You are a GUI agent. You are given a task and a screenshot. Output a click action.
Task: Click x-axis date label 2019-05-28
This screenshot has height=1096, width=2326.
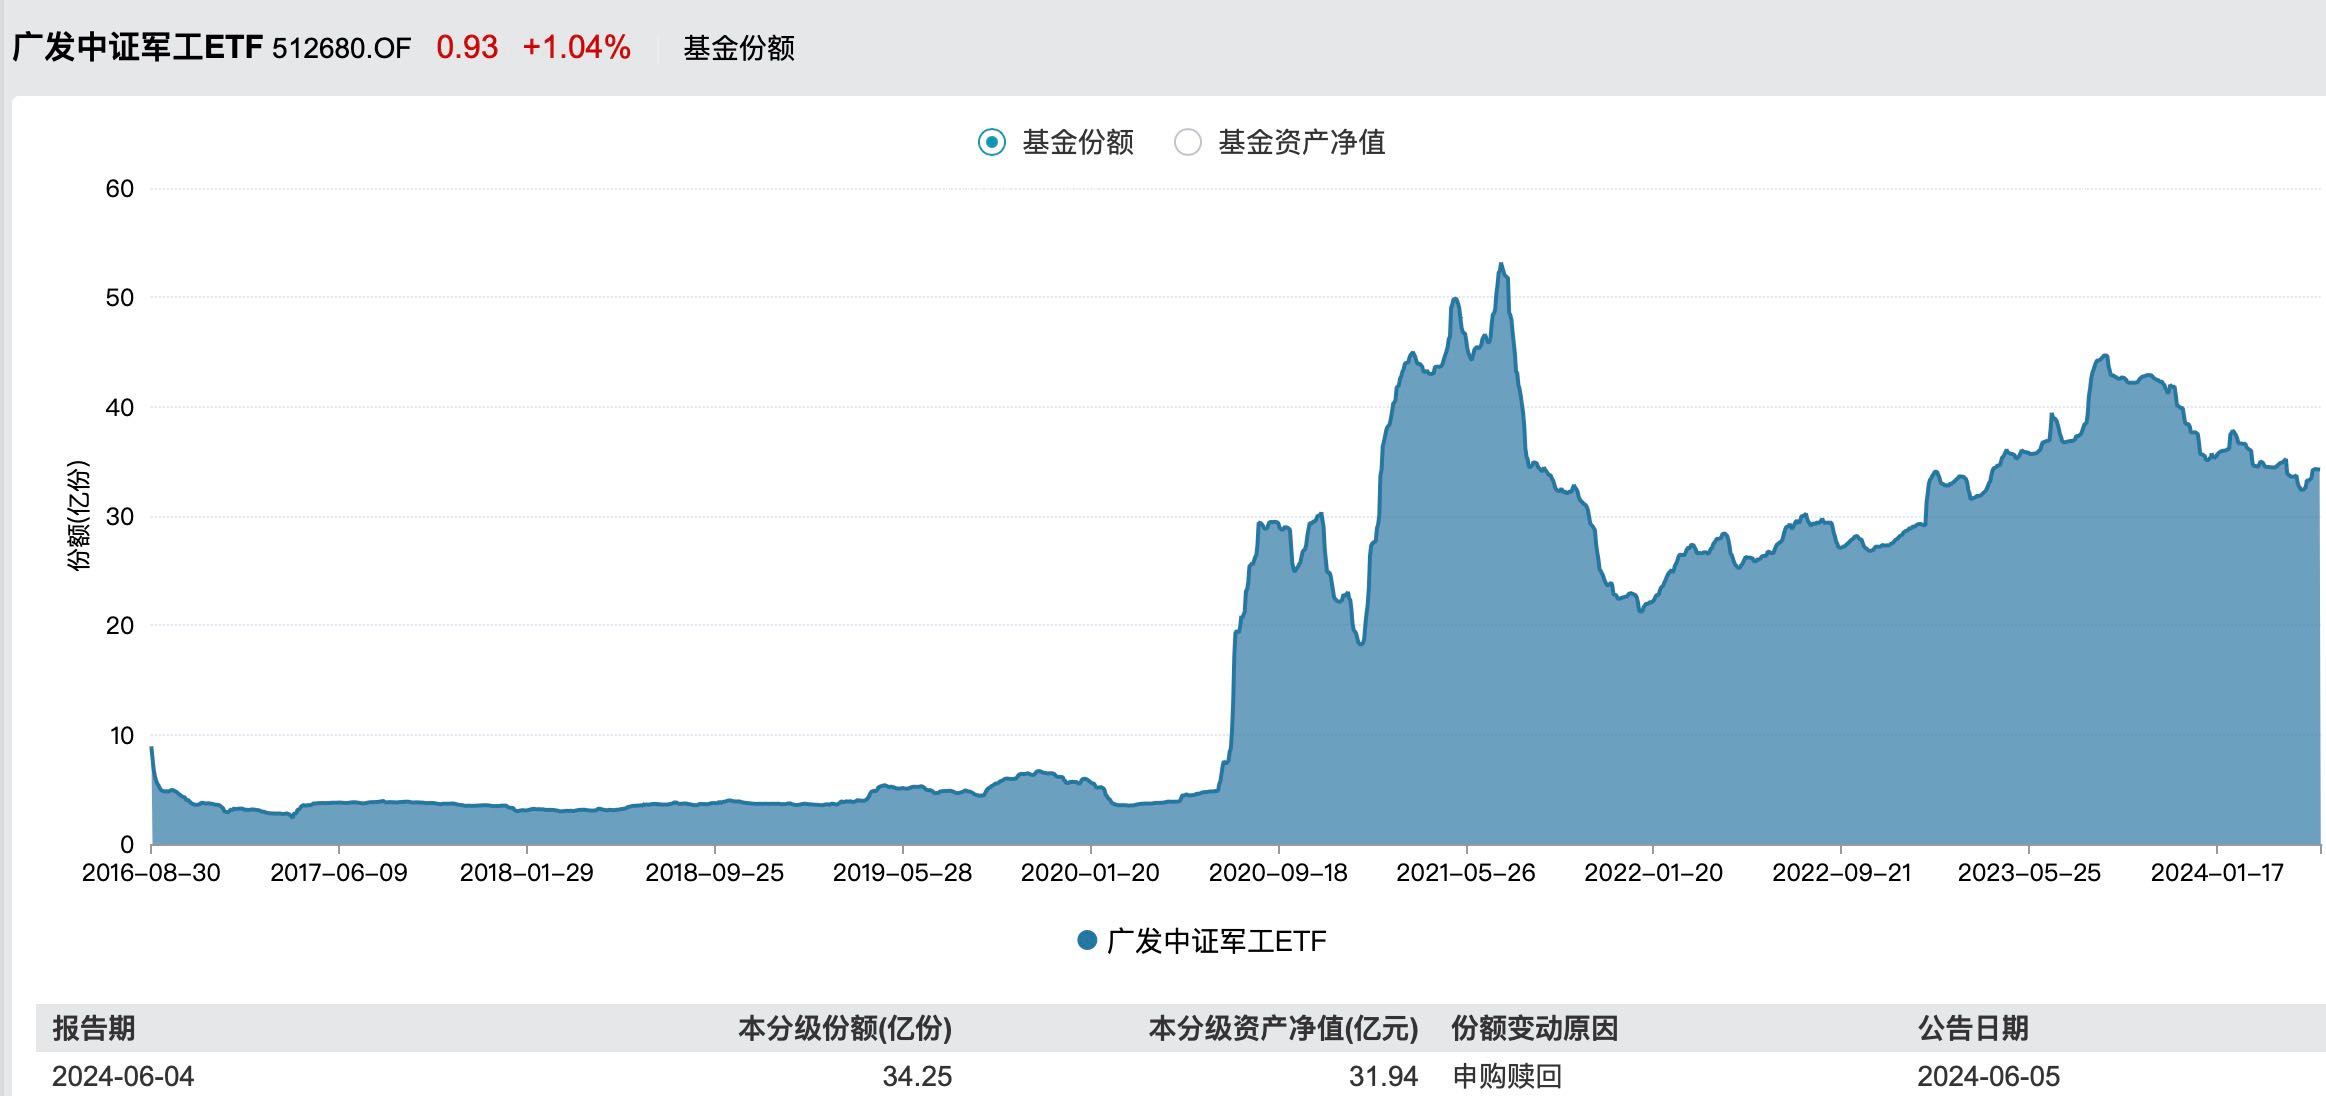pos(902,873)
